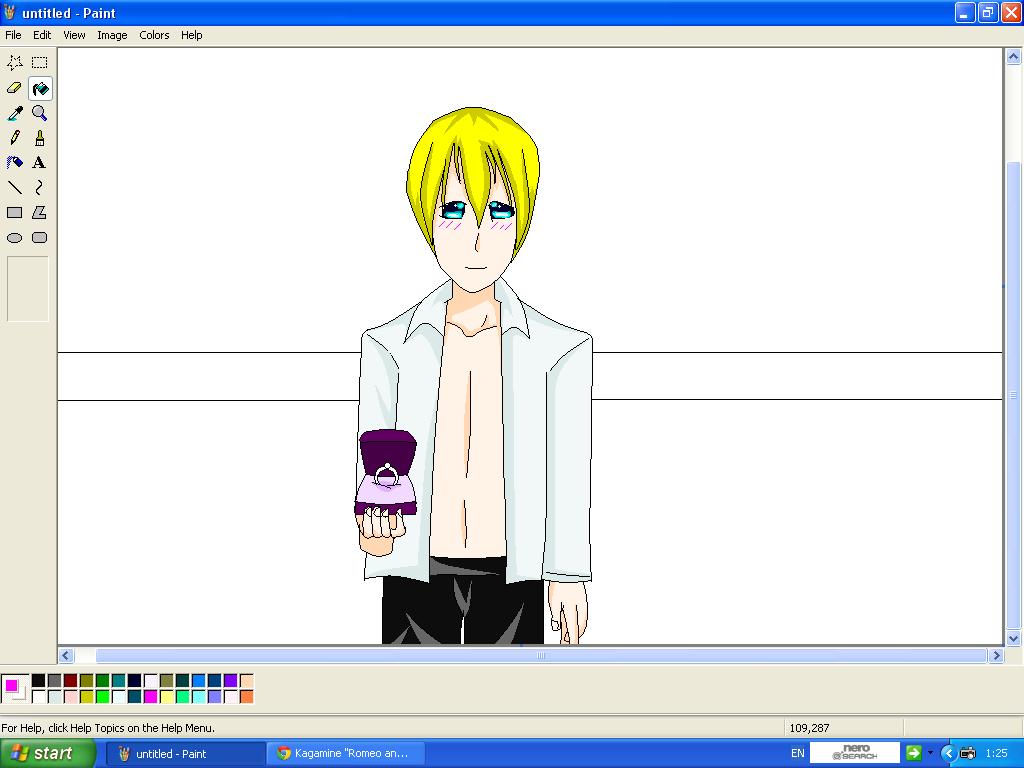
Task: Select the periwinkle color swatch
Action: (x=215, y=697)
